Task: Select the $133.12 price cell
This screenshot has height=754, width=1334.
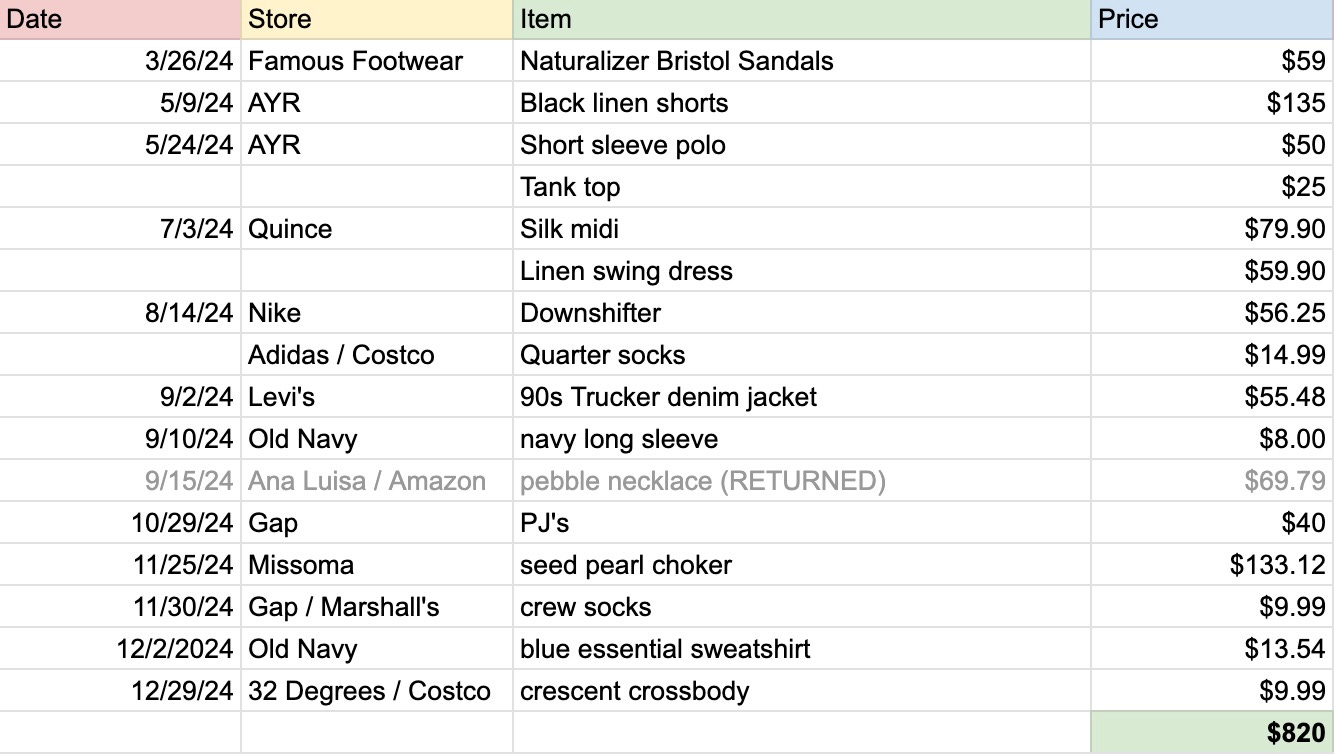Action: pos(1213,565)
